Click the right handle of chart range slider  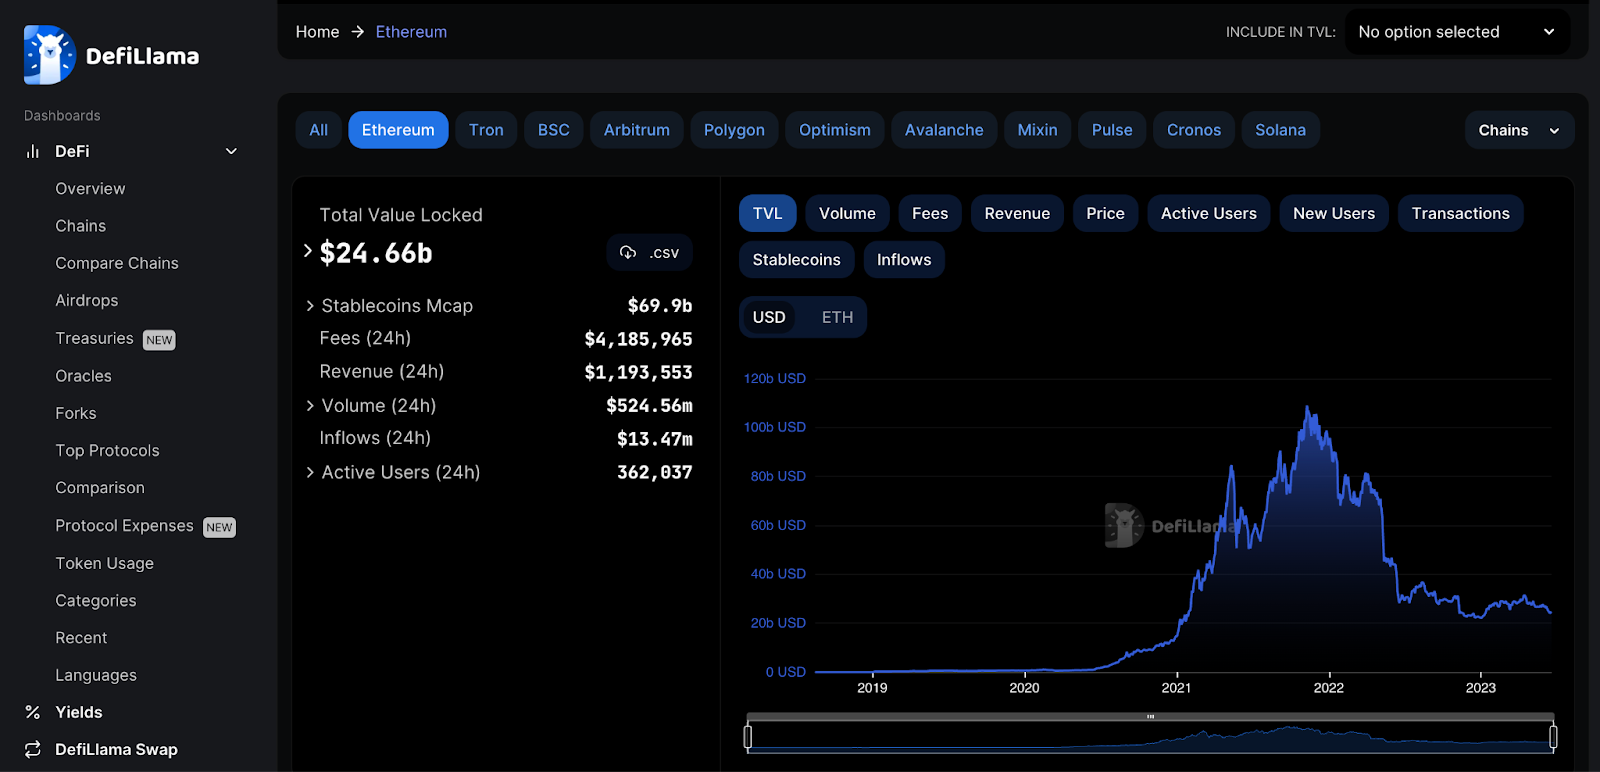tap(1553, 737)
